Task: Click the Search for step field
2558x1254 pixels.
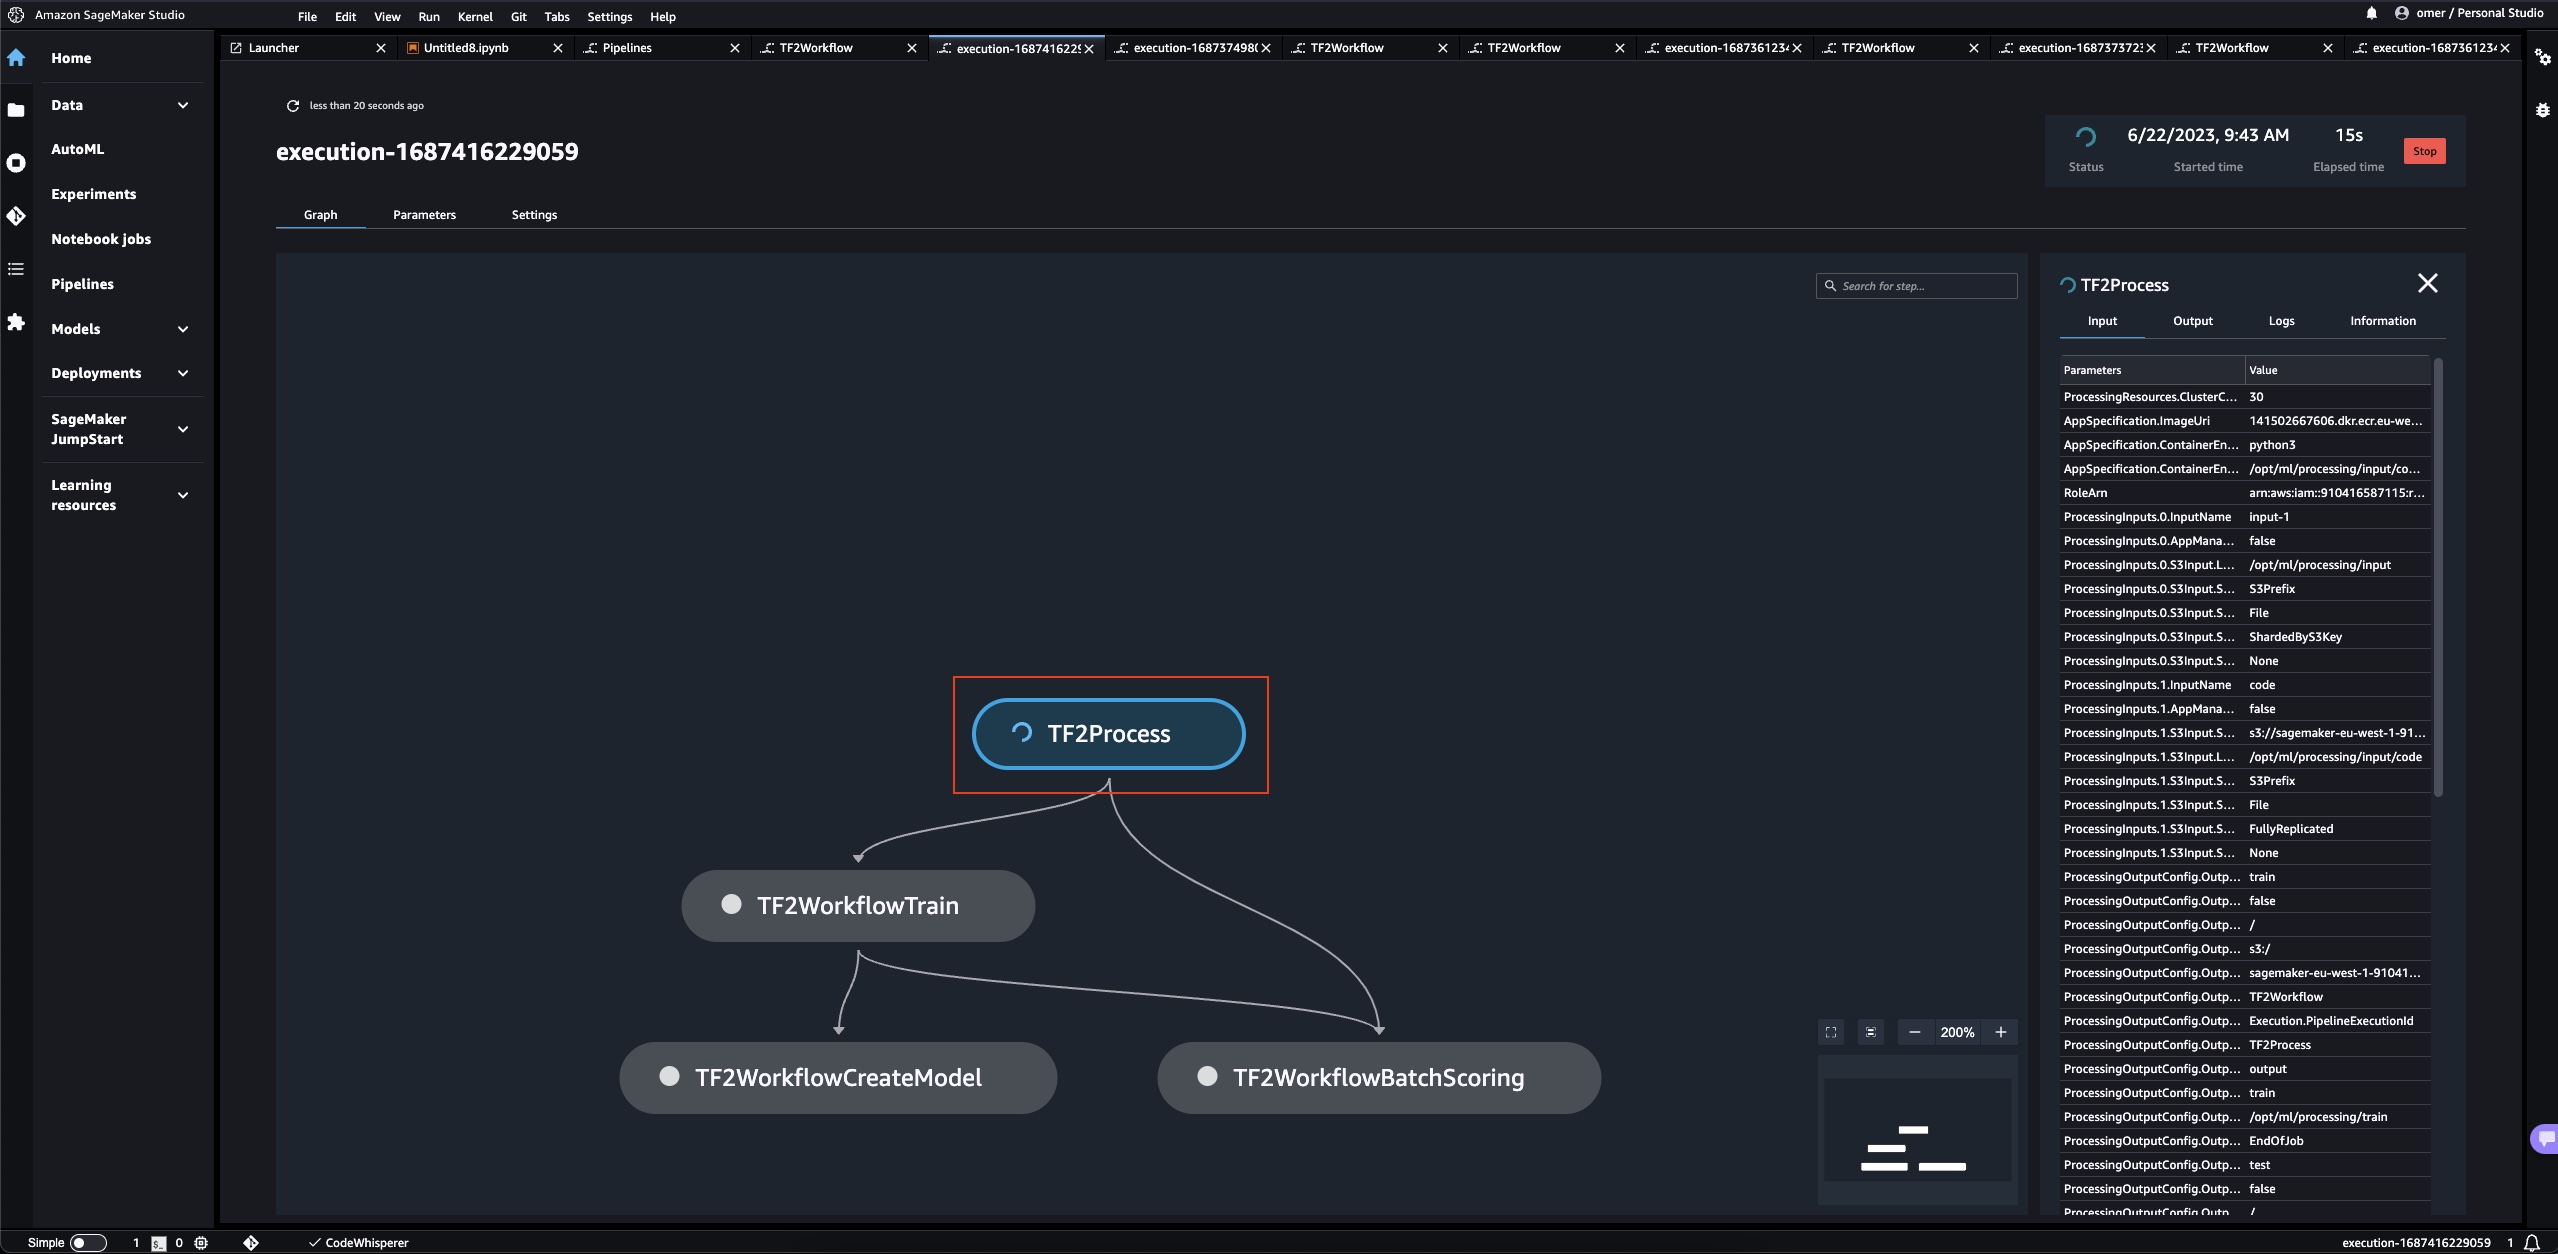Action: coord(1916,286)
